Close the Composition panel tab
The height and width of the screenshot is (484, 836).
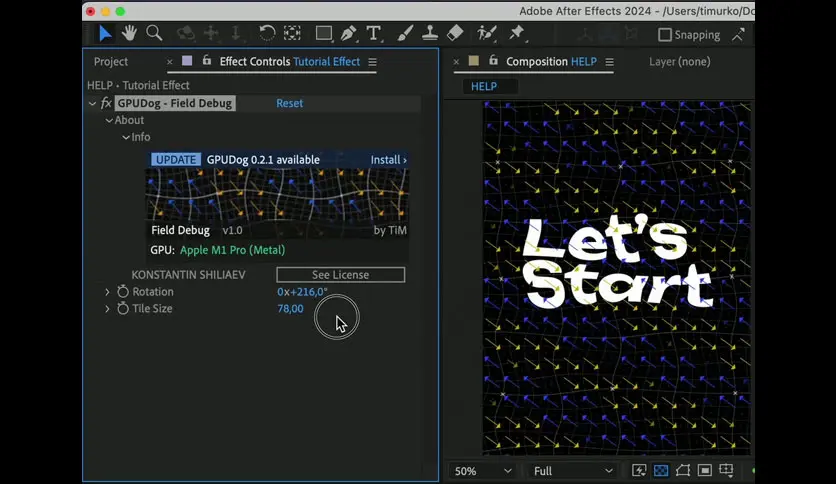(456, 62)
